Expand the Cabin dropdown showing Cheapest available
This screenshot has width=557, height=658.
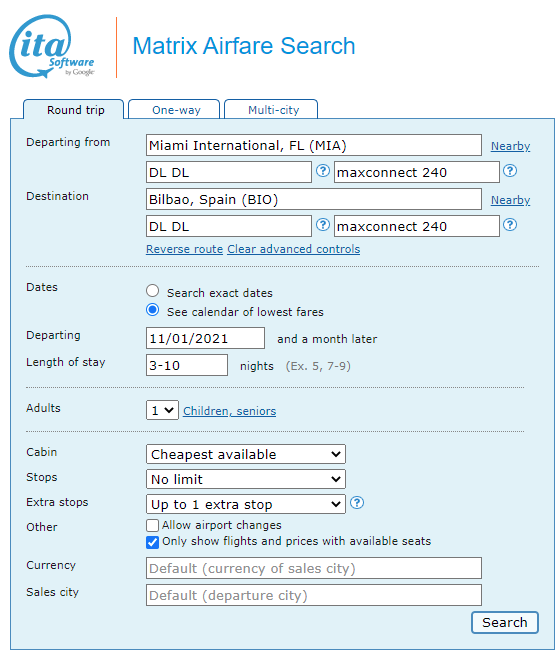point(246,454)
